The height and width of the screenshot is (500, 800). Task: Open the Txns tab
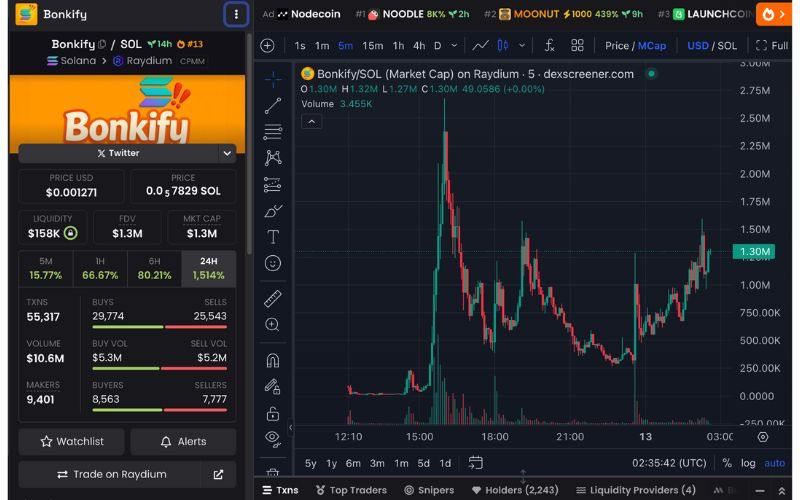coord(280,490)
